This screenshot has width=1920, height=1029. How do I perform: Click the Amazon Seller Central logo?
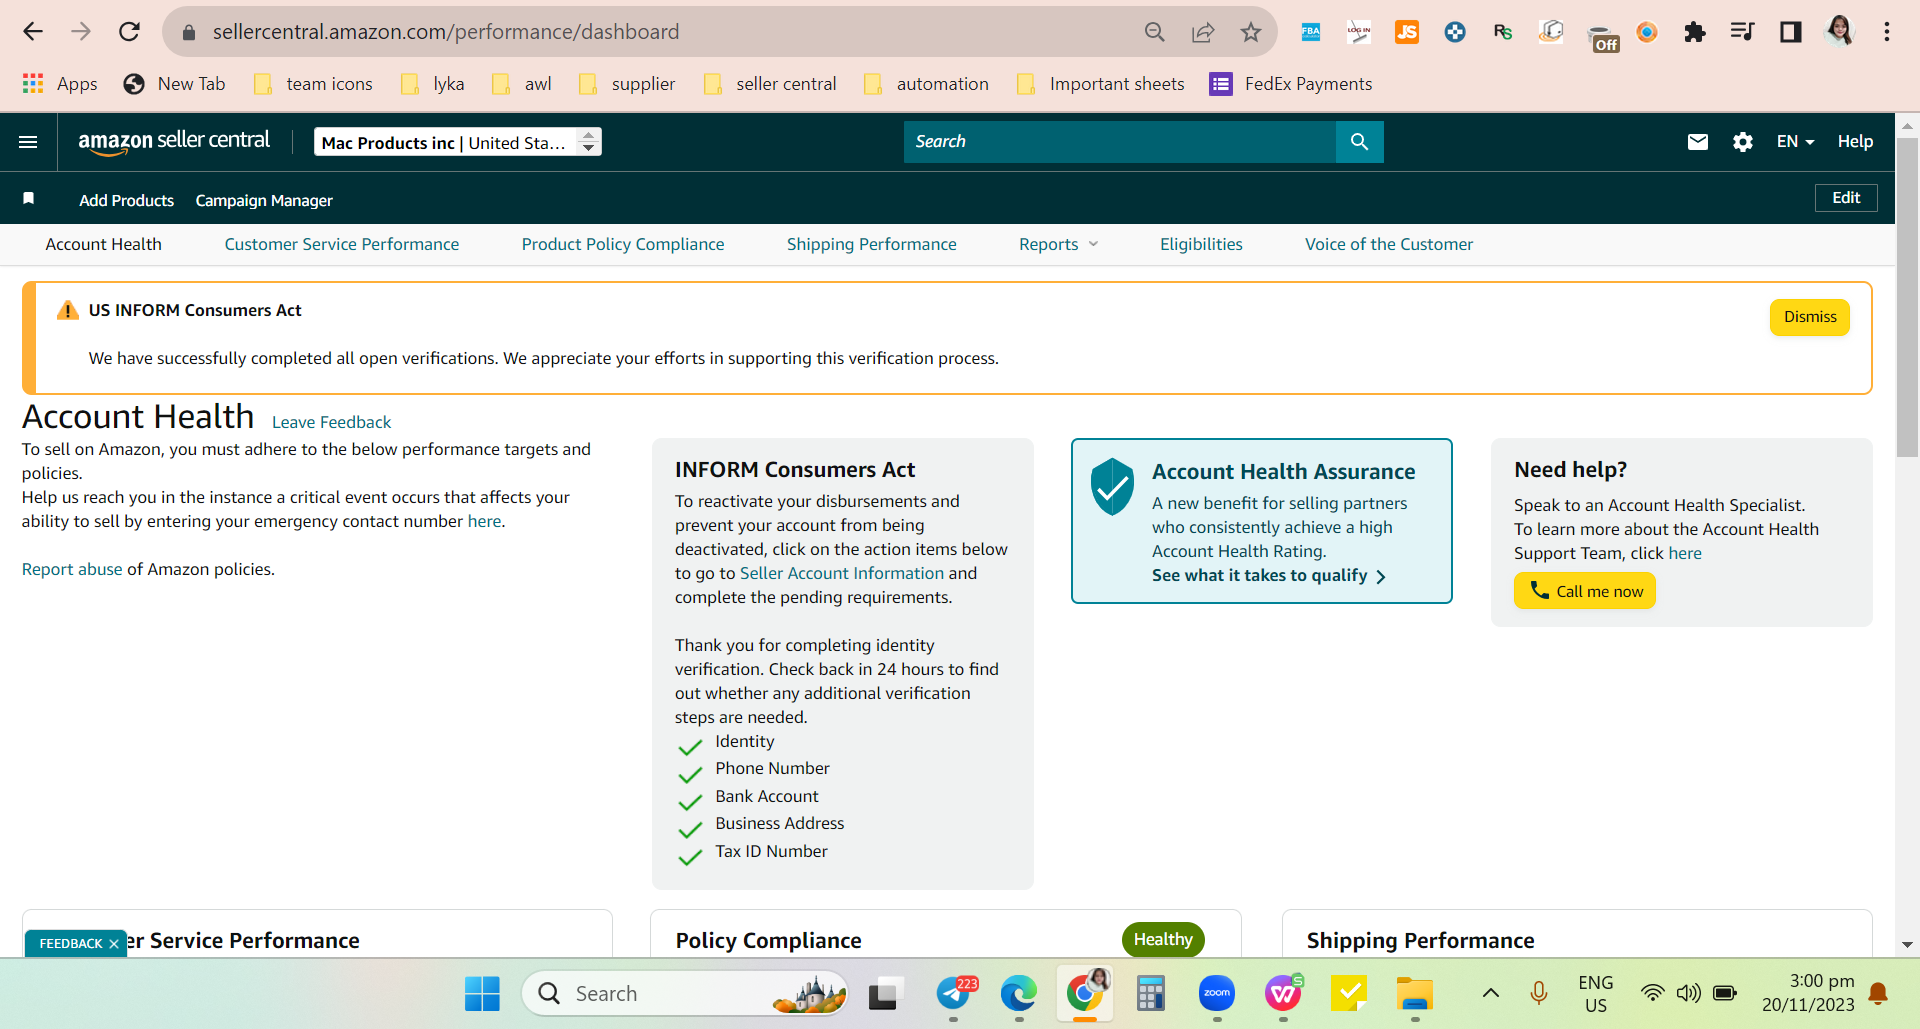pyautogui.click(x=174, y=141)
